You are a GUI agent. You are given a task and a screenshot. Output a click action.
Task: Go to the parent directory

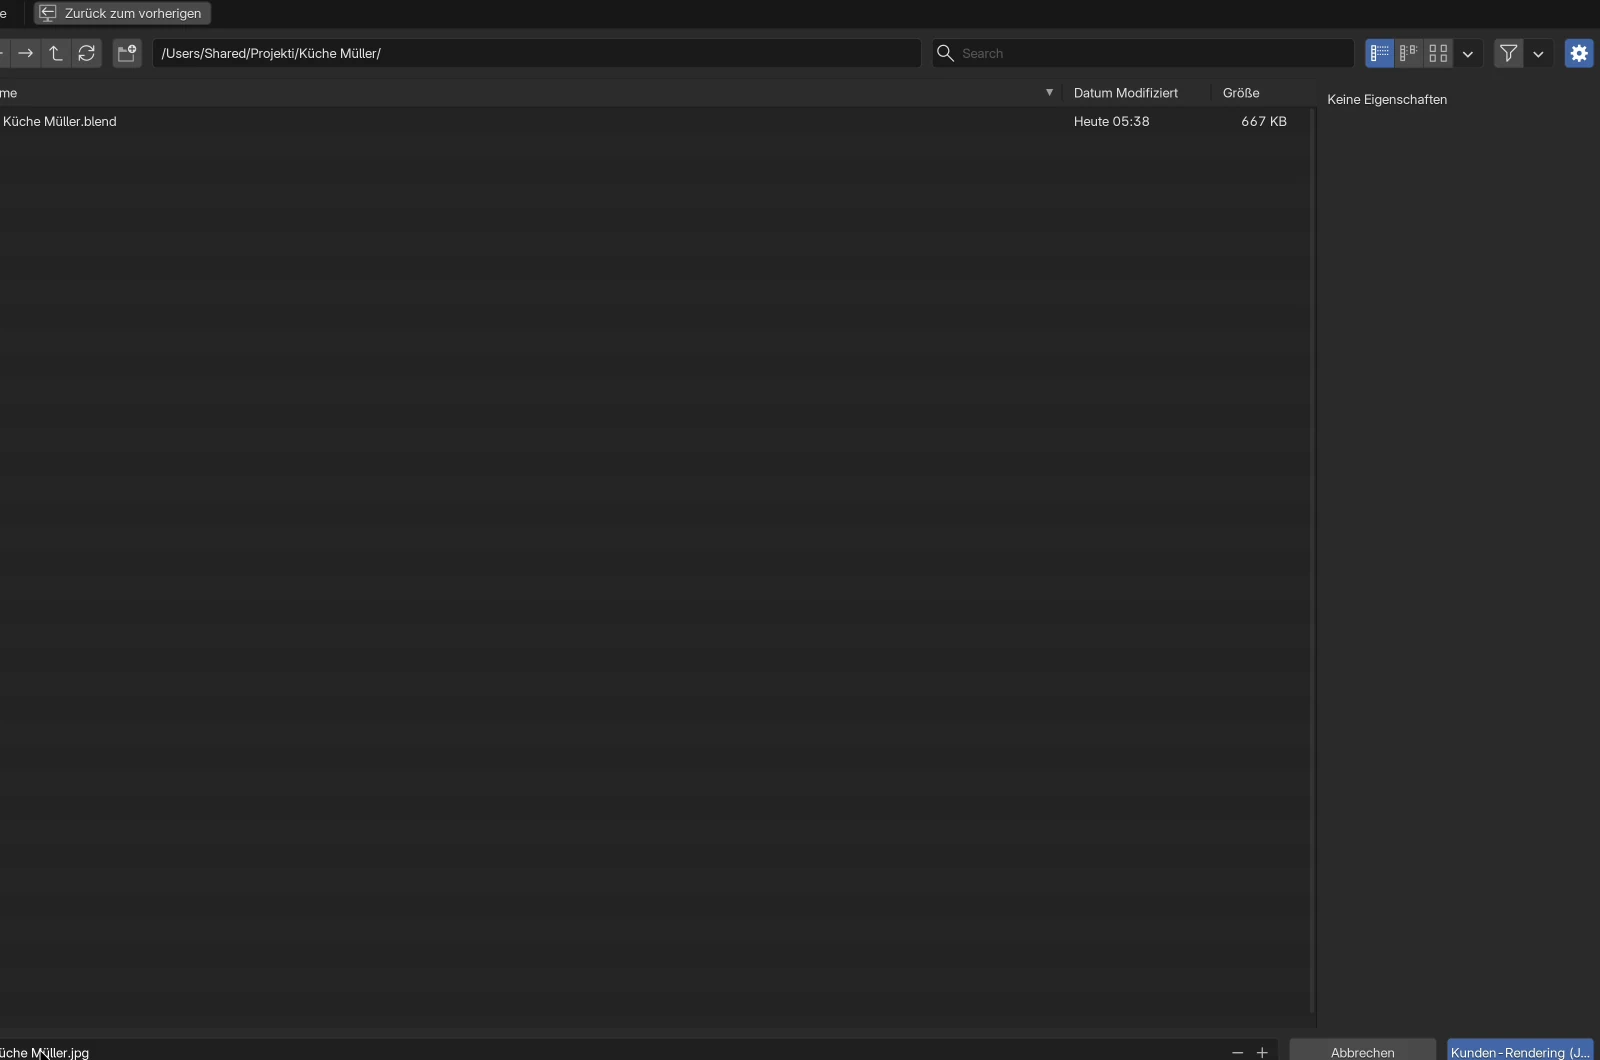56,53
